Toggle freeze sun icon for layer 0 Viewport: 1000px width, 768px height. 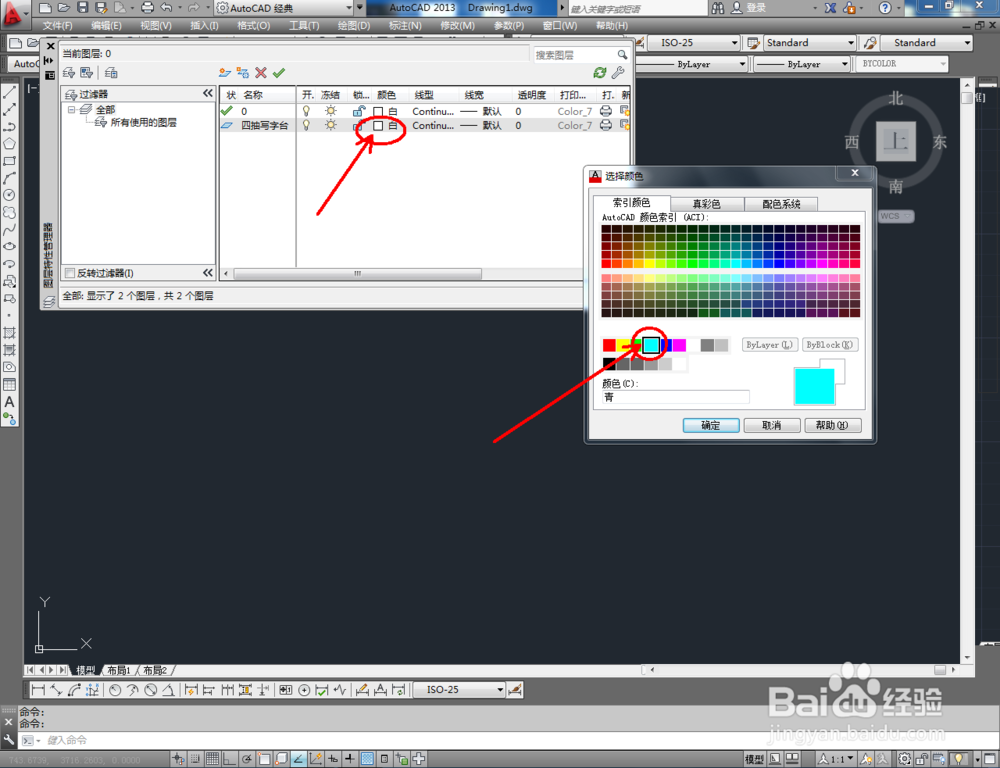coord(330,111)
